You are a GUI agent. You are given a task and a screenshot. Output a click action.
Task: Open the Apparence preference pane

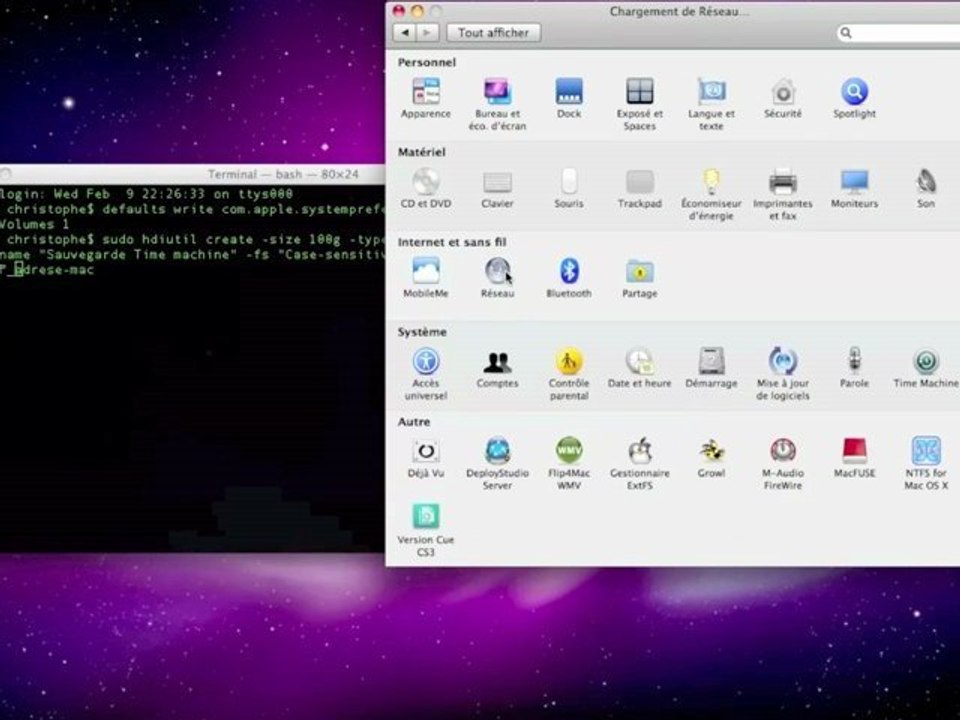click(x=426, y=98)
